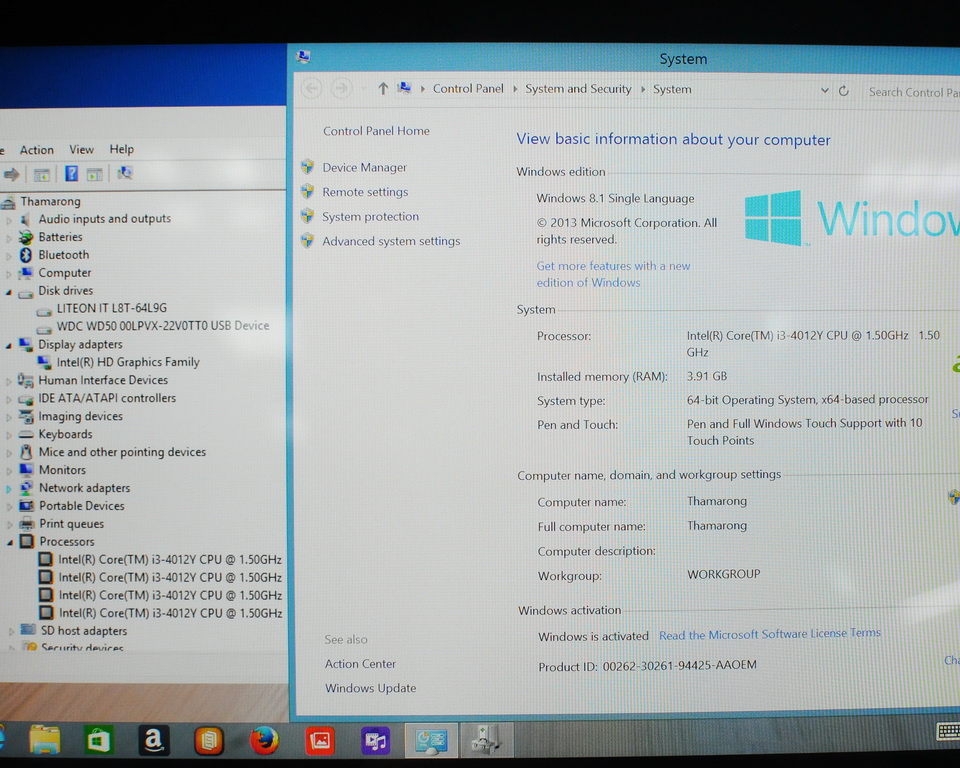This screenshot has height=768, width=960.
Task: Click the Up arrow in System window
Action: (383, 89)
